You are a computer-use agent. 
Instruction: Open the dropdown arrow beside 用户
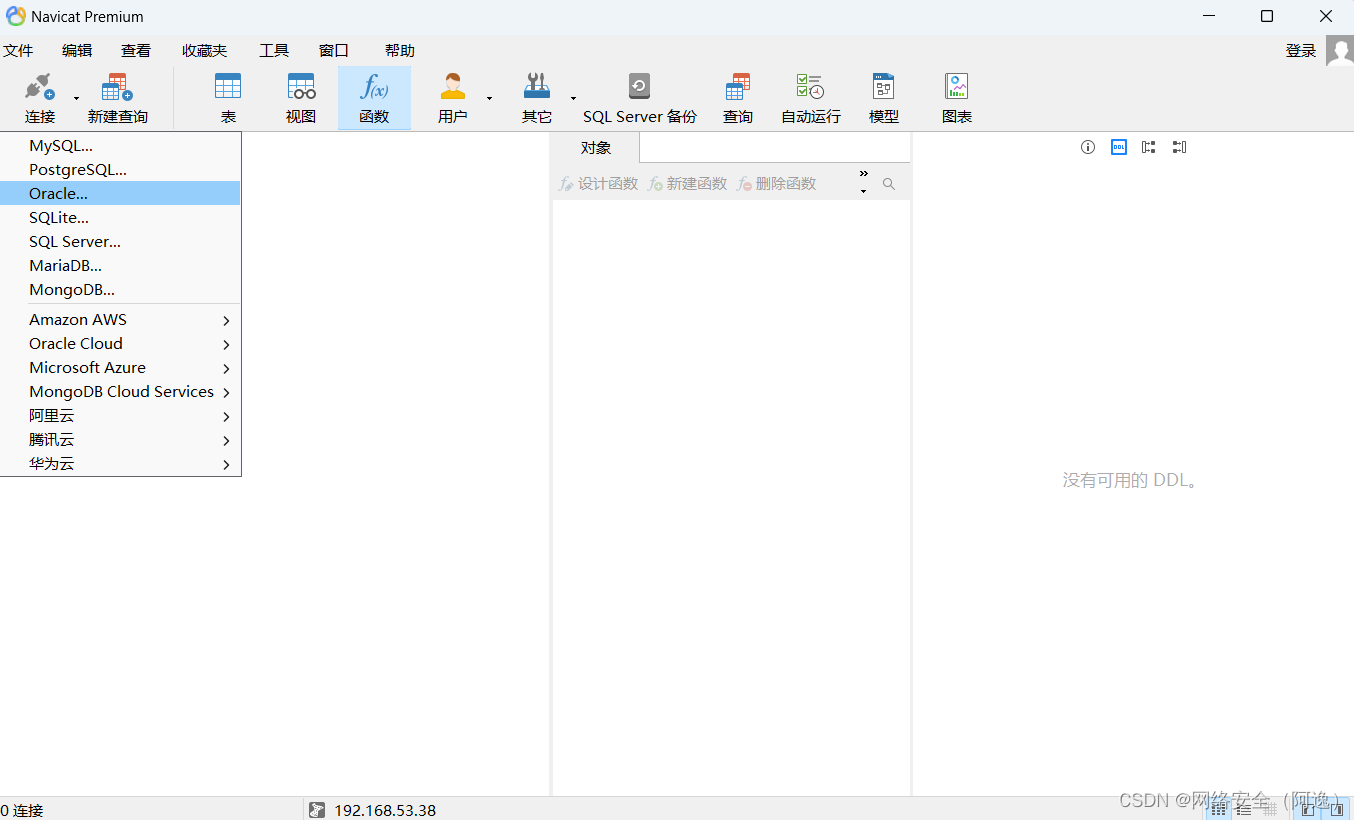[x=489, y=98]
